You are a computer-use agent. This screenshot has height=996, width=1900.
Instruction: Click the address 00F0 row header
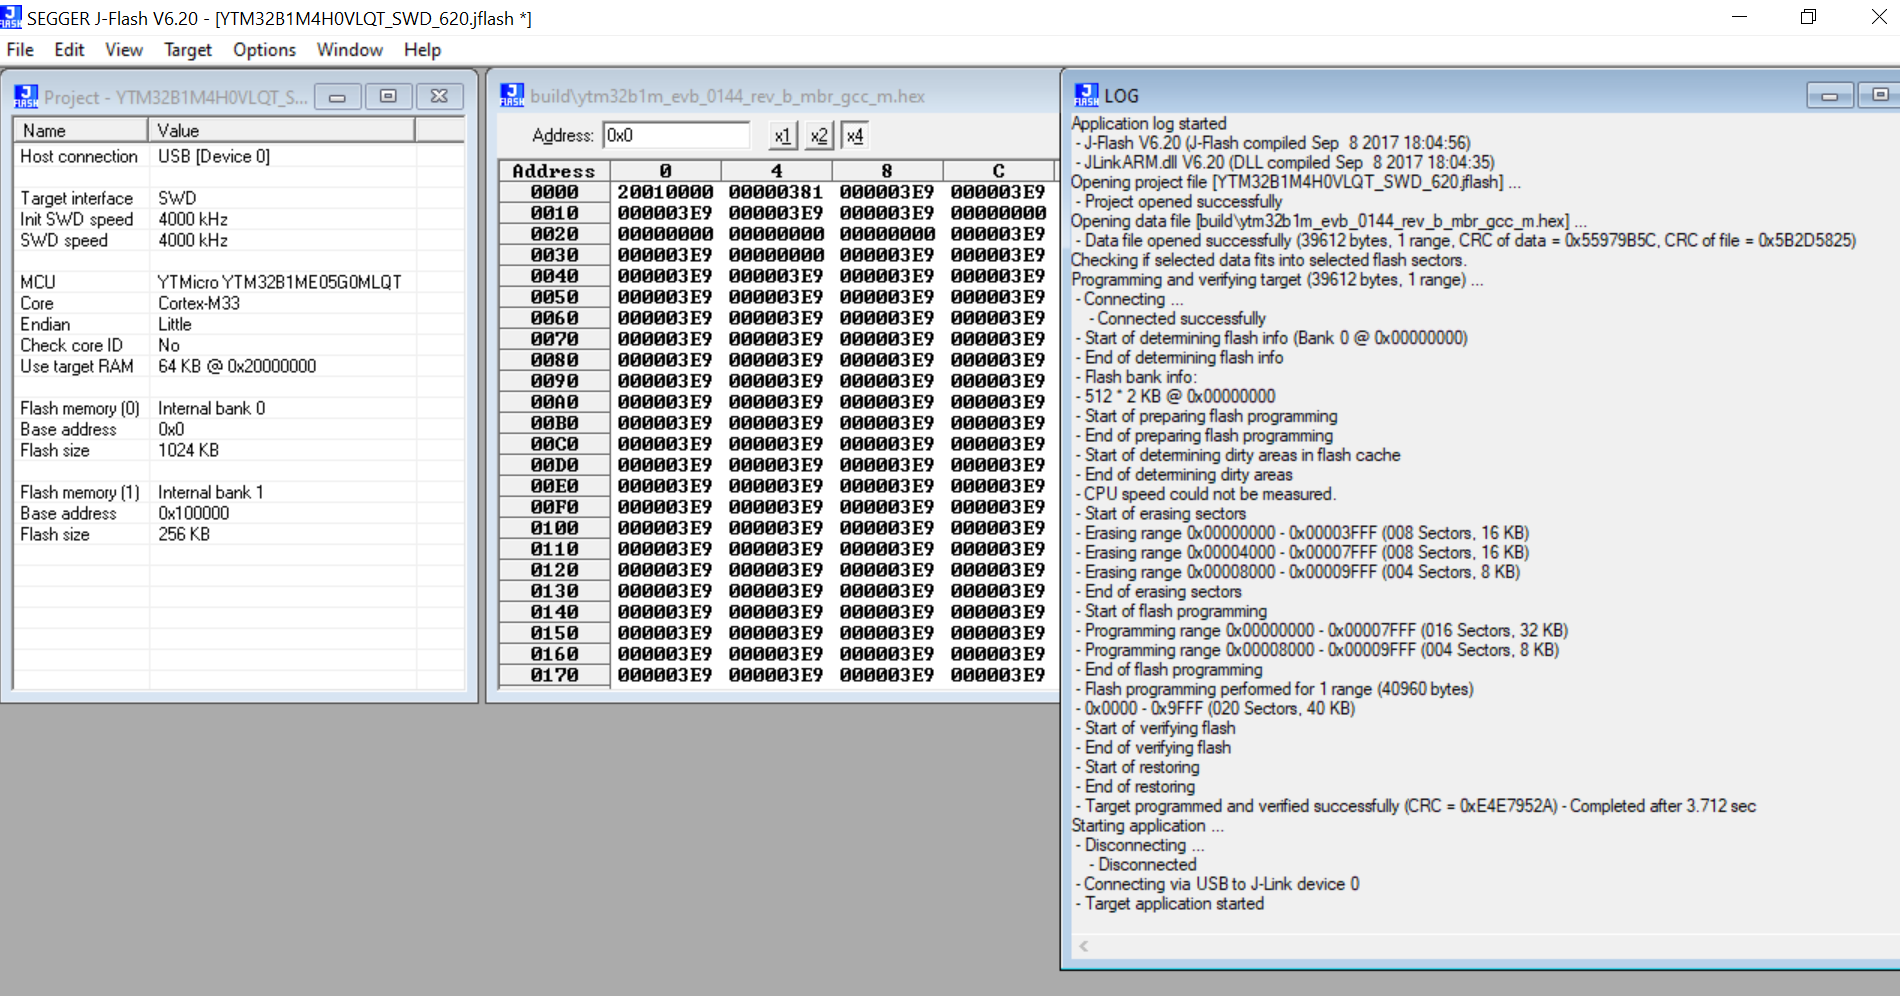coord(554,507)
